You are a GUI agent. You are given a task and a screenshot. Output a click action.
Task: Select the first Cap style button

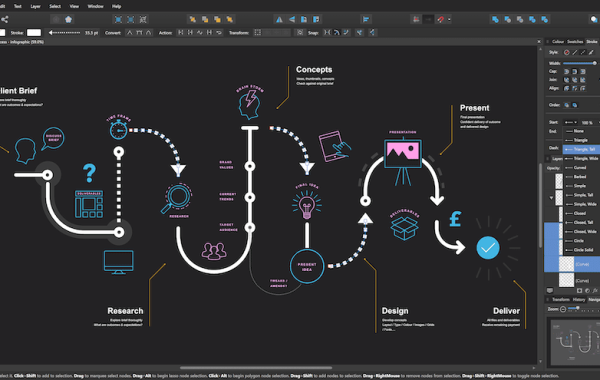click(566, 72)
